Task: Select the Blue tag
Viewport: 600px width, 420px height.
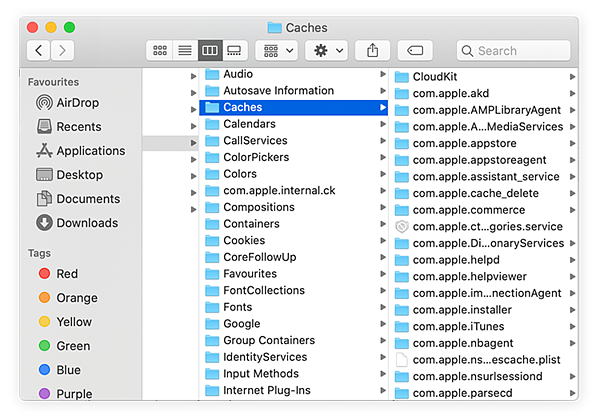Action: pos(60,370)
